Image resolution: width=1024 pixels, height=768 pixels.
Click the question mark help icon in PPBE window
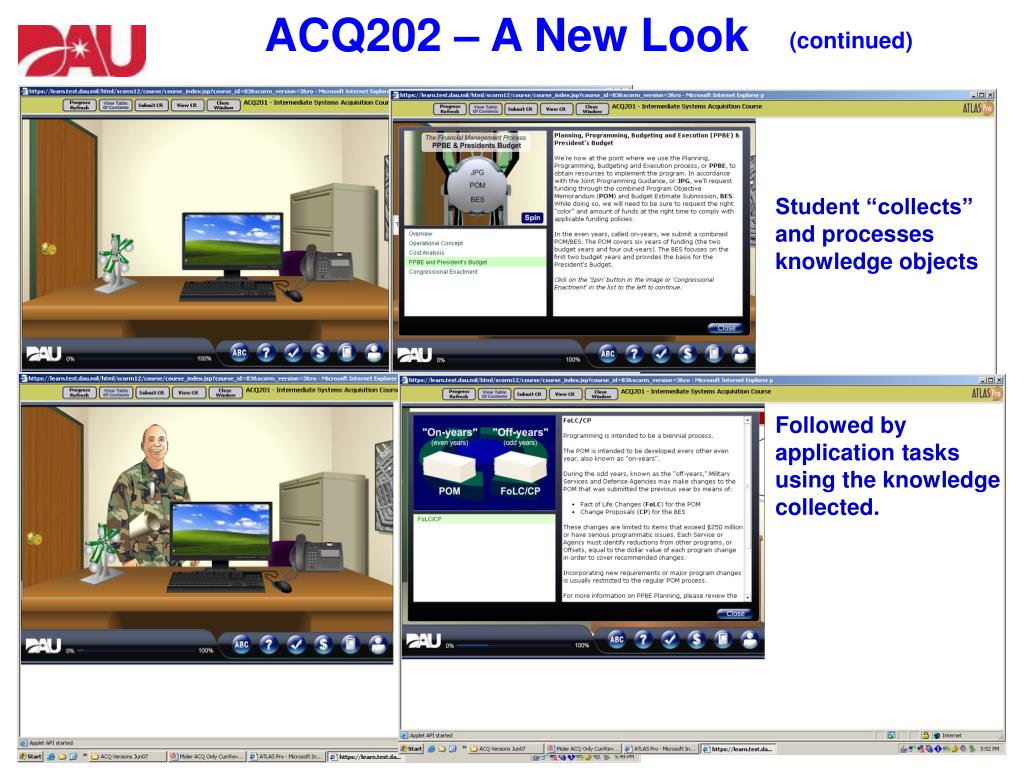pyautogui.click(x=633, y=354)
